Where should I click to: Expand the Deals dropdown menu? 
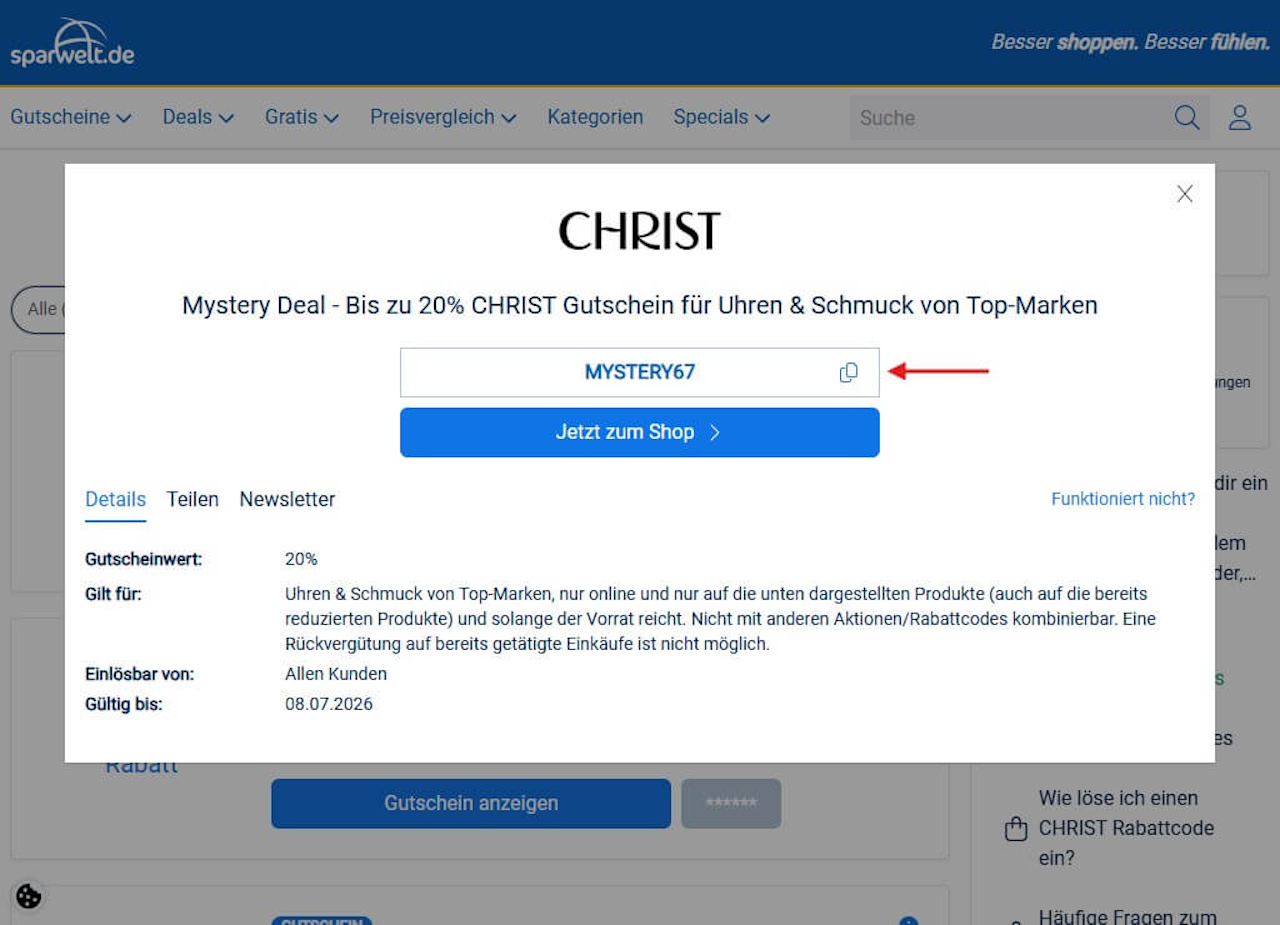pyautogui.click(x=198, y=117)
